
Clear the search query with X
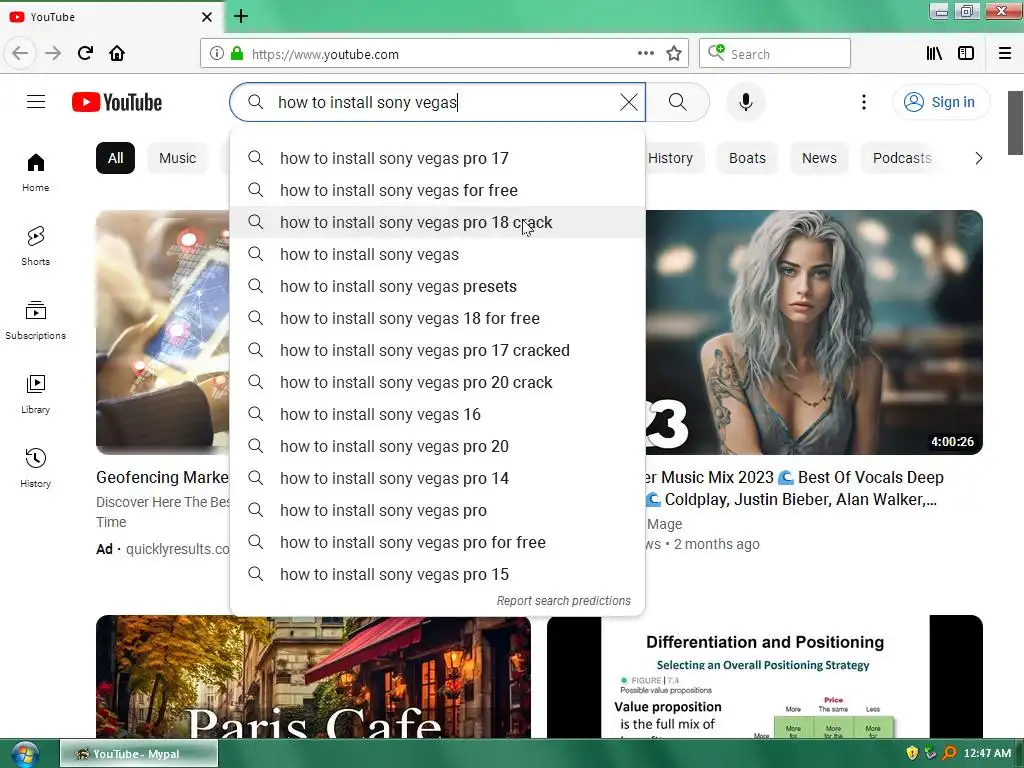click(x=628, y=102)
